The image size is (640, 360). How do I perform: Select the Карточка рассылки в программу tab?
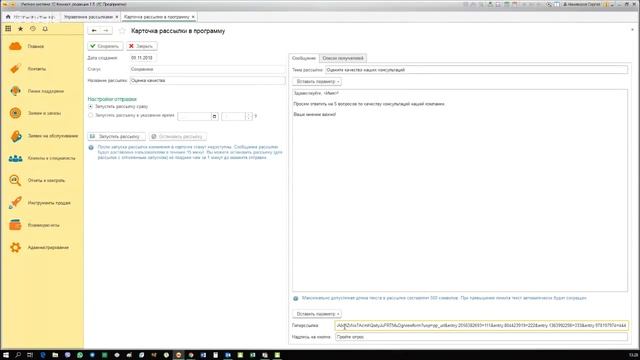click(x=157, y=17)
